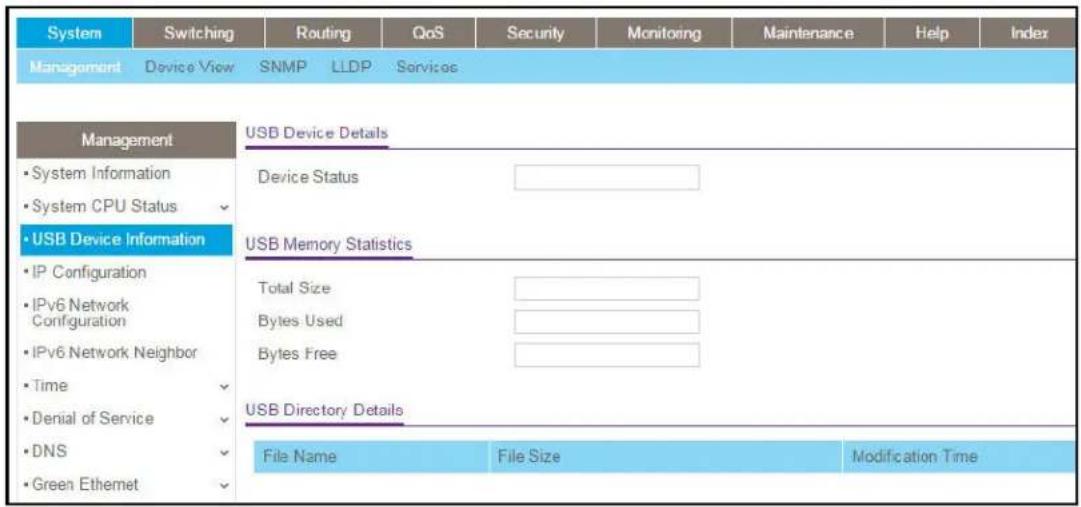This screenshot has height=507, width=1081.
Task: Expand the DNS chevron
Action: [223, 453]
